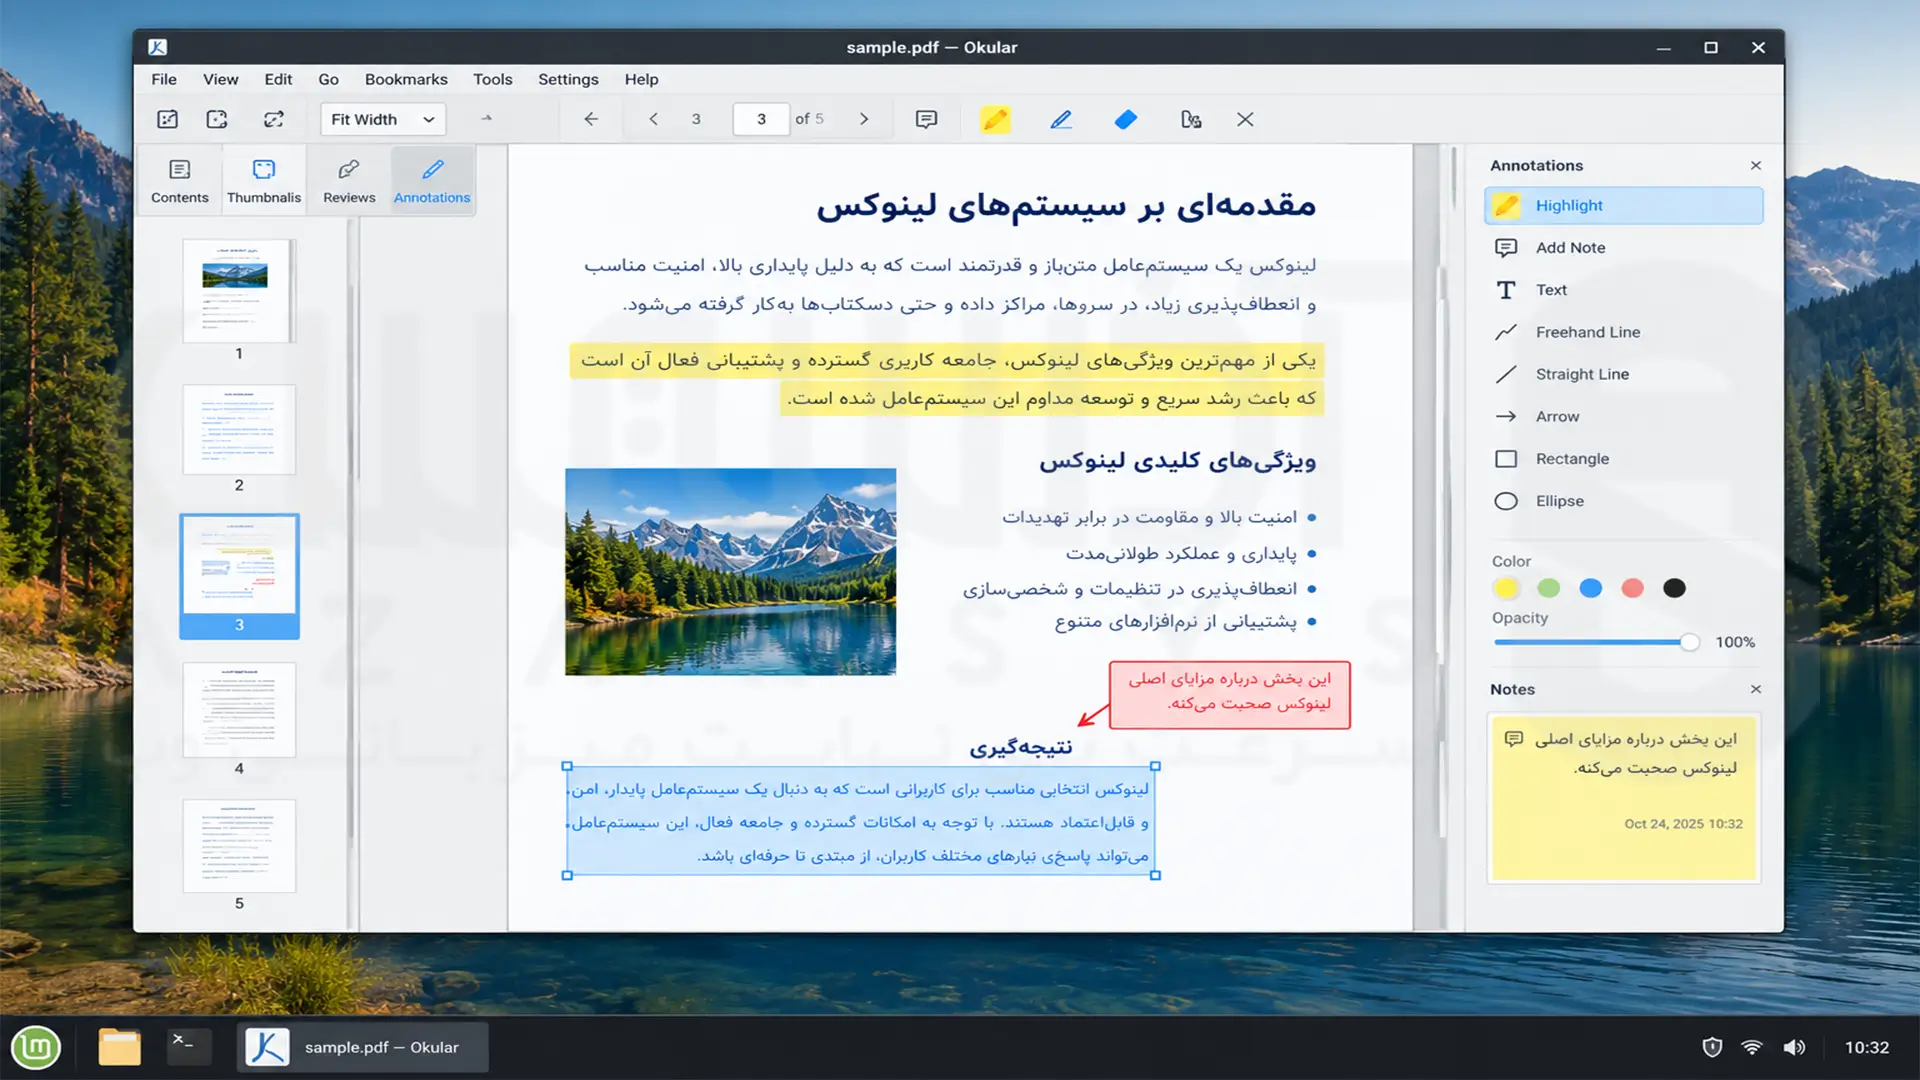The width and height of the screenshot is (1920, 1080).
Task: Click the Opacity slider handle
Action: [1689, 642]
